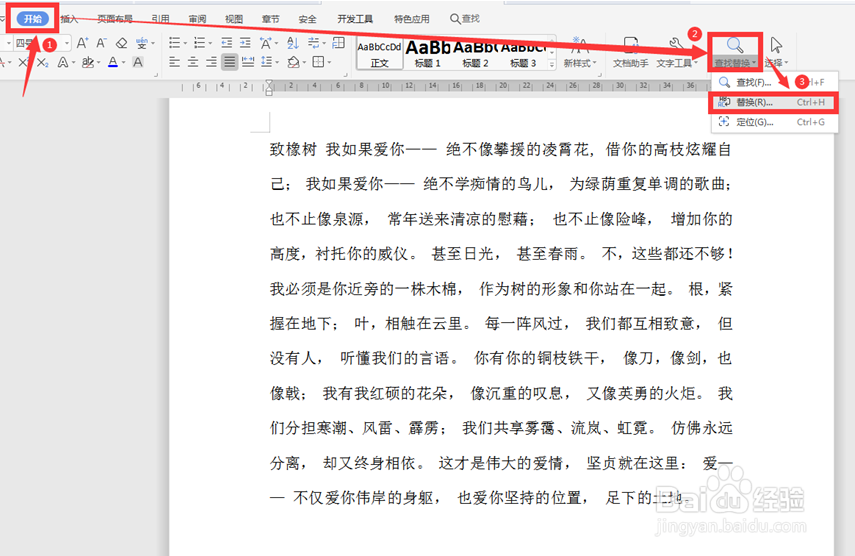
Task: Open paragraph shading fill tool
Action: [293, 62]
